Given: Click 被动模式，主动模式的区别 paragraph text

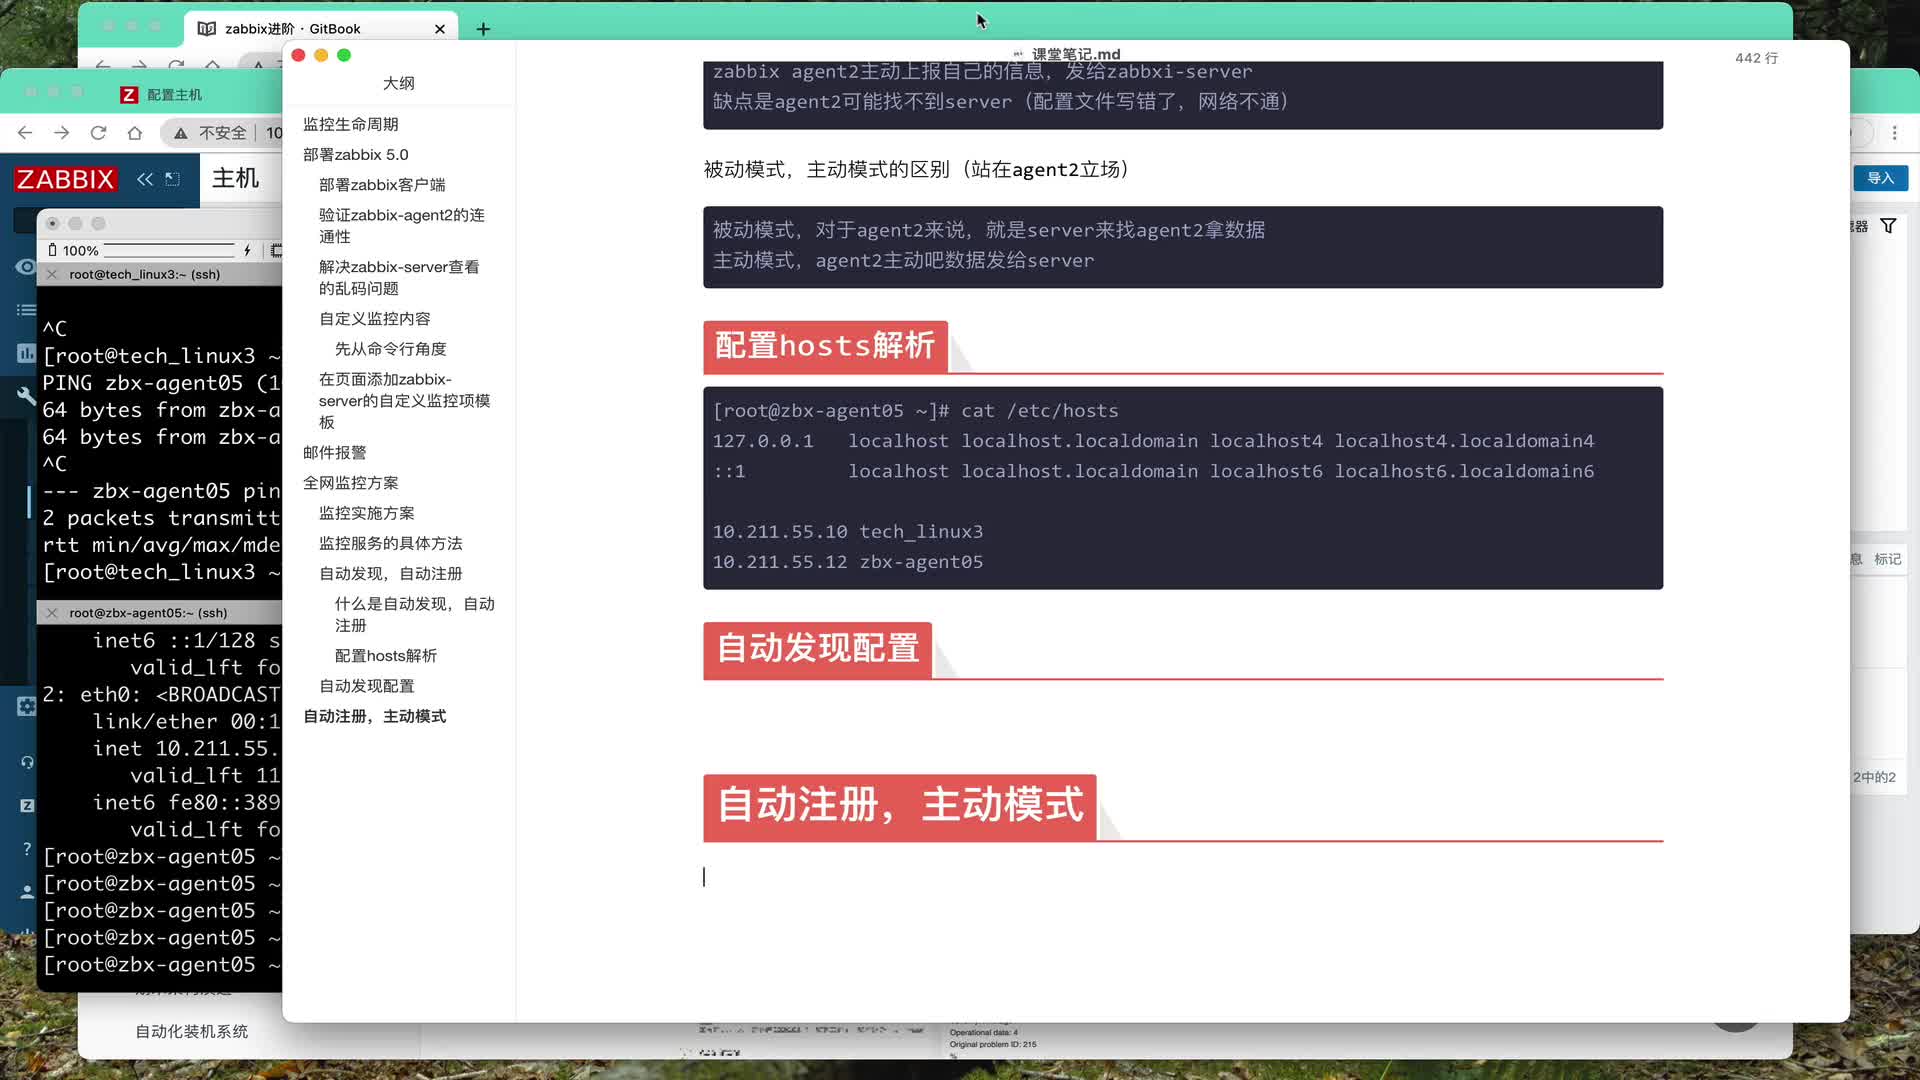Looking at the screenshot, I should pos(921,170).
